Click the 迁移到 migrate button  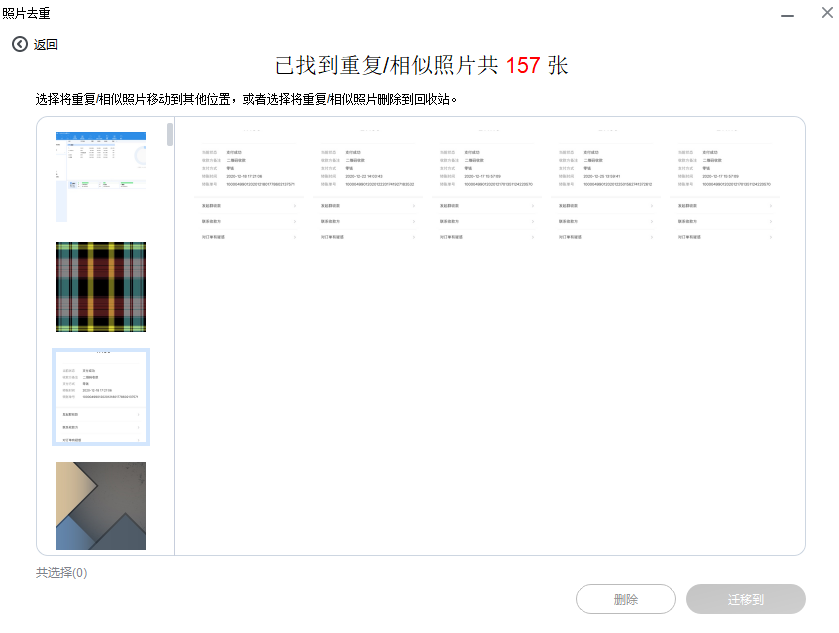[x=745, y=599]
